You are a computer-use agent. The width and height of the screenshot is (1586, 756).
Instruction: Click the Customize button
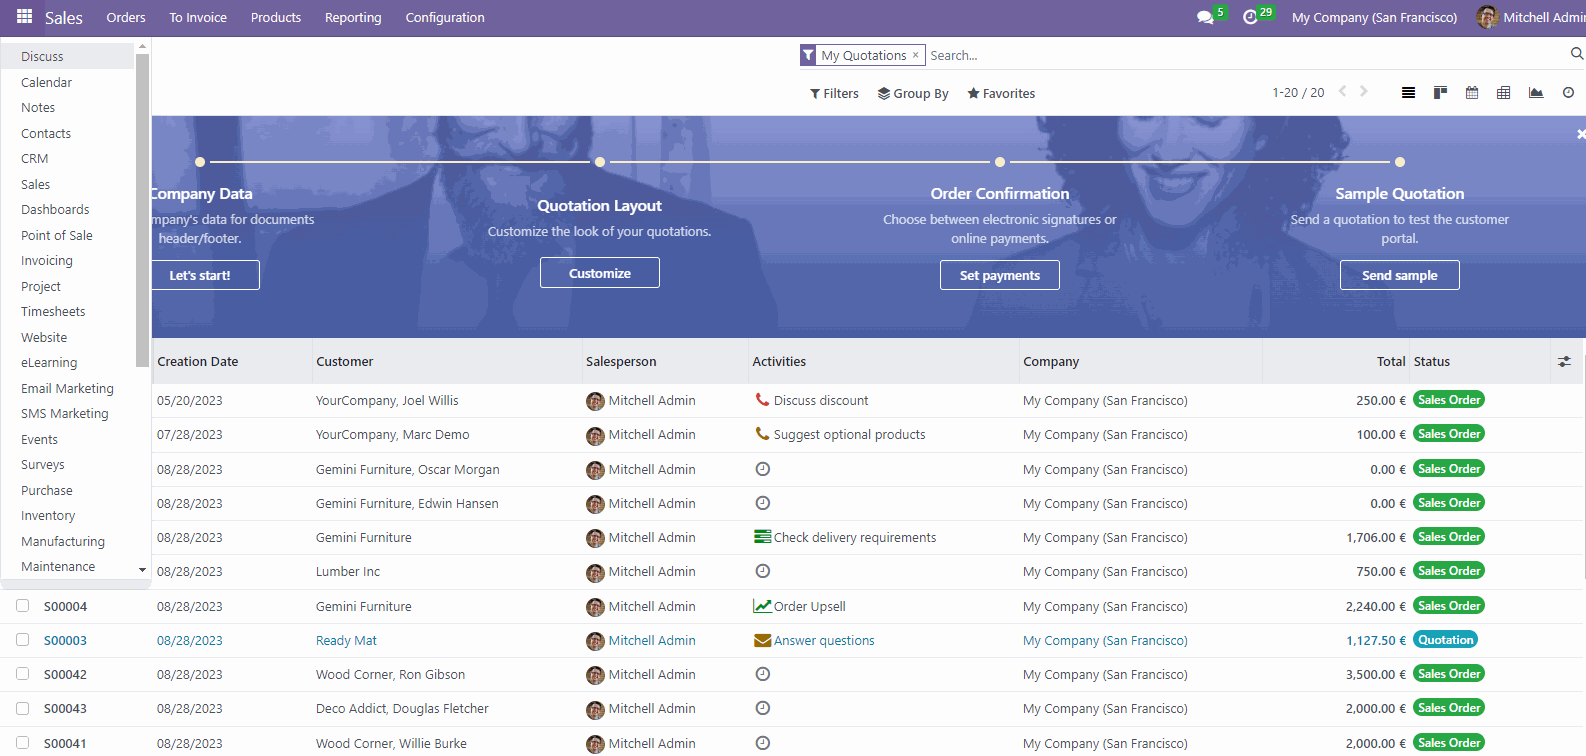[x=600, y=272]
